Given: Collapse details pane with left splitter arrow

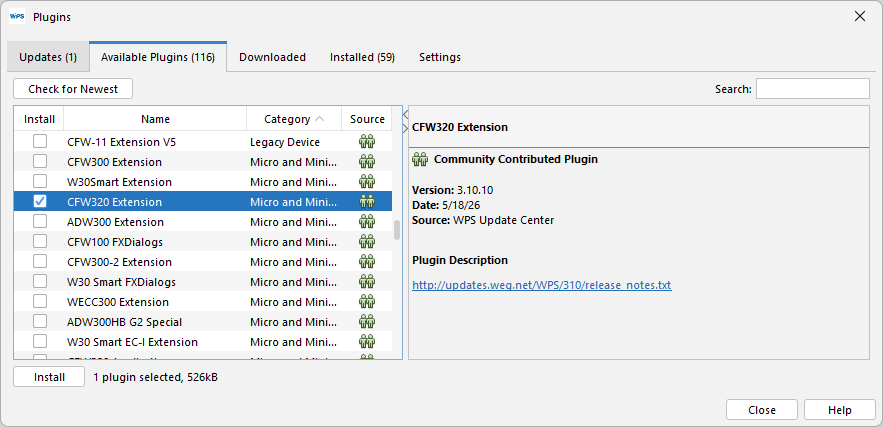Looking at the screenshot, I should tap(405, 114).
